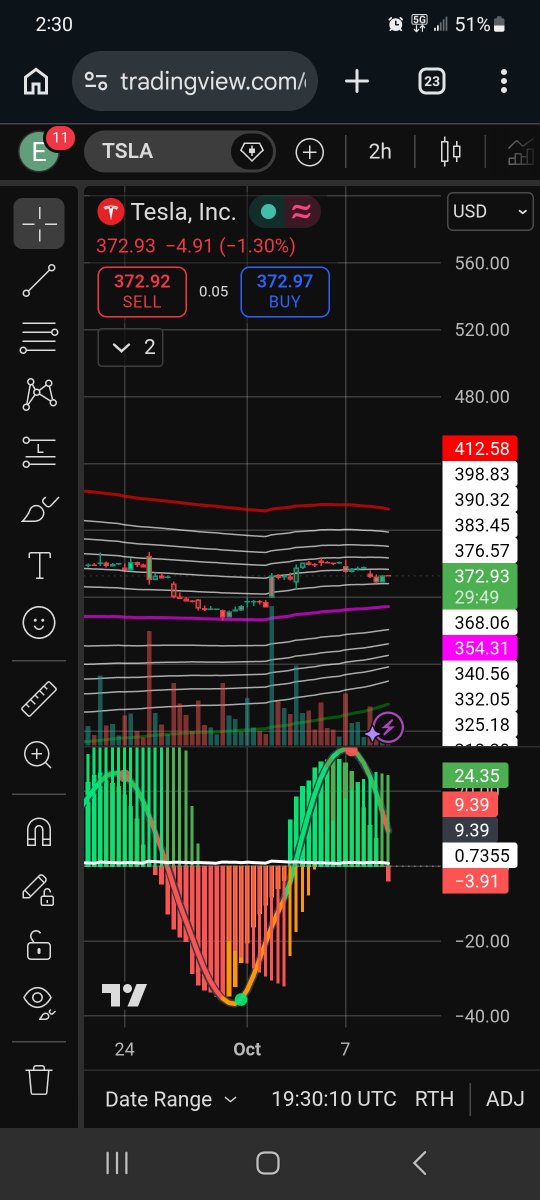Open the USD currency dropdown
Screen dimensions: 540x1200
point(490,211)
